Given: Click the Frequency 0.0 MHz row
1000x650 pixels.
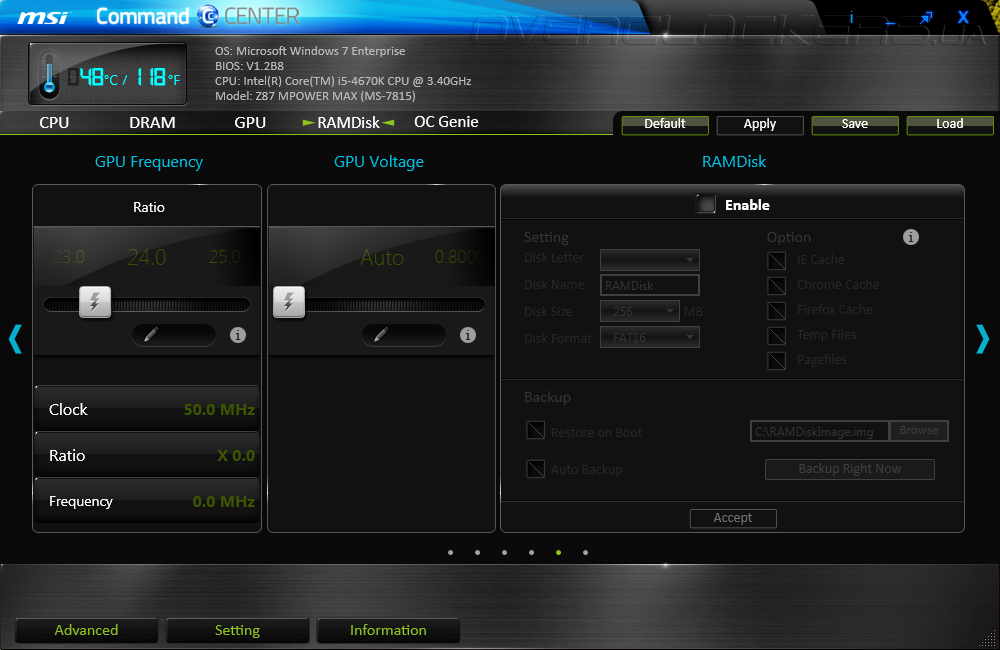Looking at the screenshot, I should click(x=147, y=501).
